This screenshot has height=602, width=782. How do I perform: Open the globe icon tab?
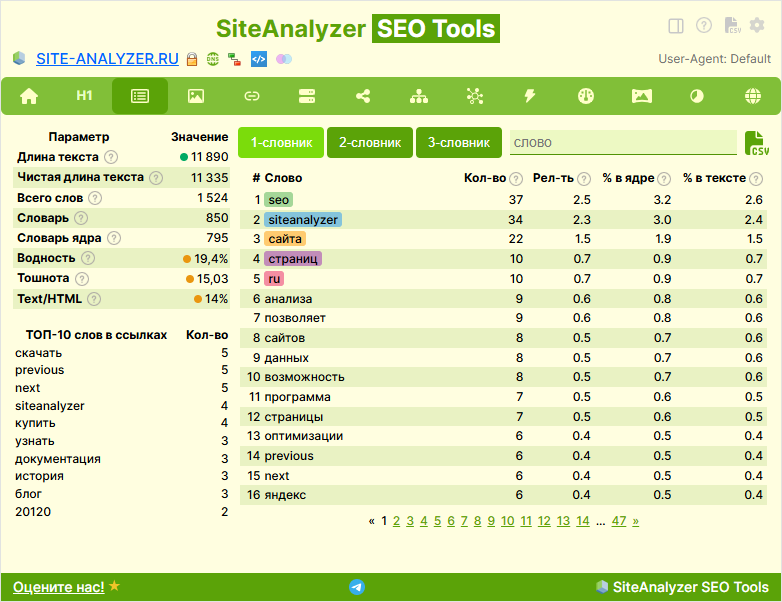[752, 96]
